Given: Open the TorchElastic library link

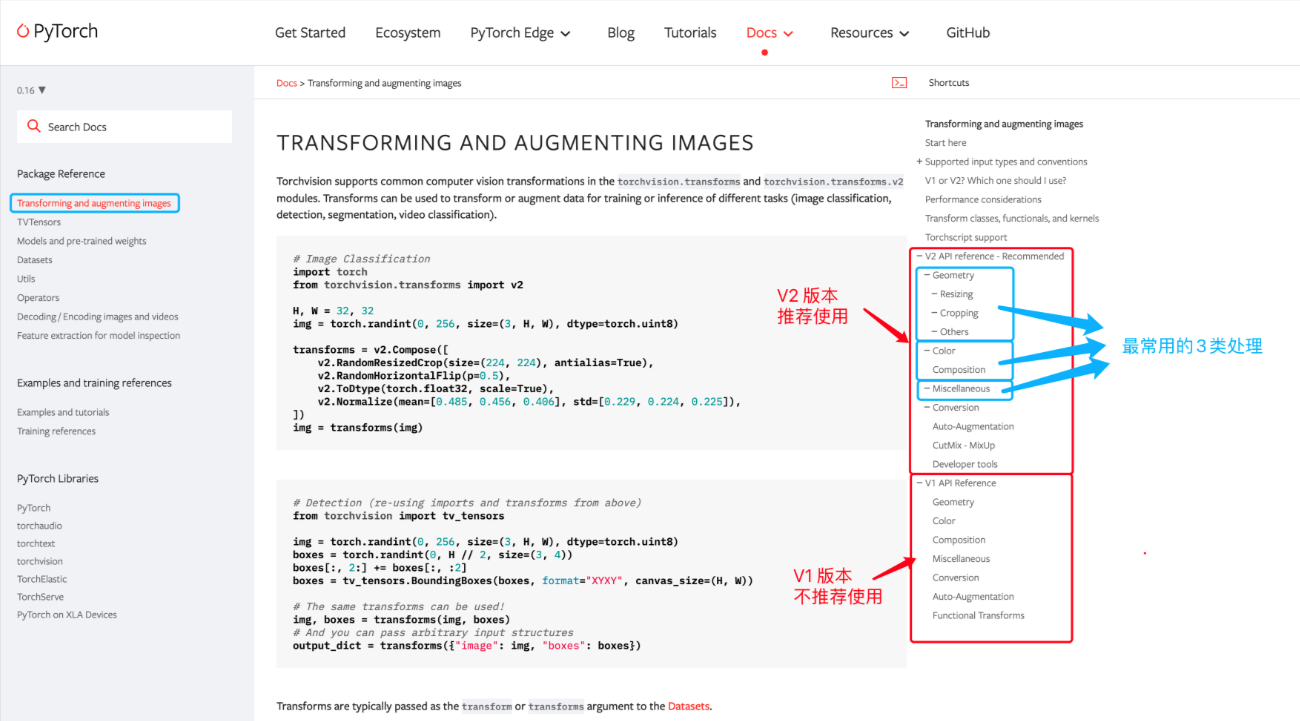Looking at the screenshot, I should [x=42, y=579].
